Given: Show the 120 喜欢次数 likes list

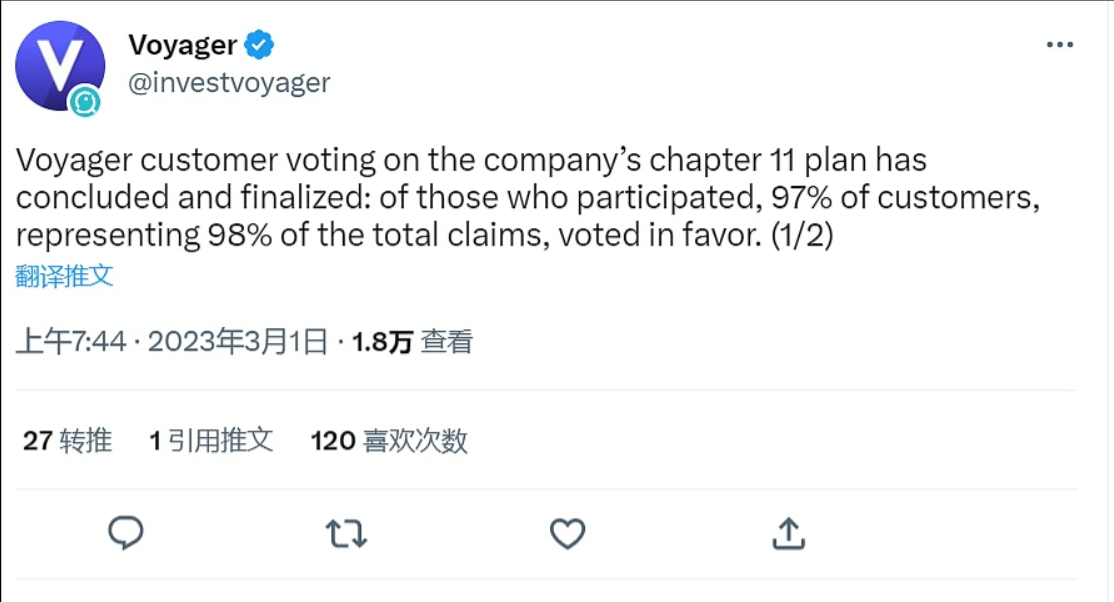Looking at the screenshot, I should point(388,440).
